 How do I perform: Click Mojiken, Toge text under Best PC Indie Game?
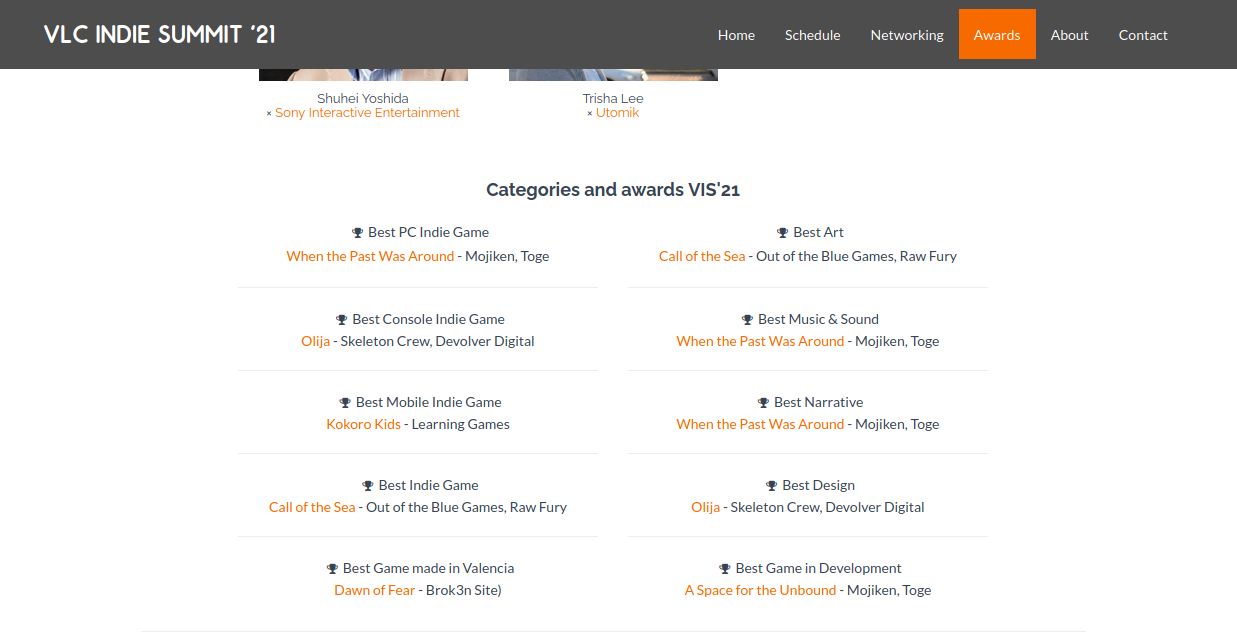click(507, 256)
